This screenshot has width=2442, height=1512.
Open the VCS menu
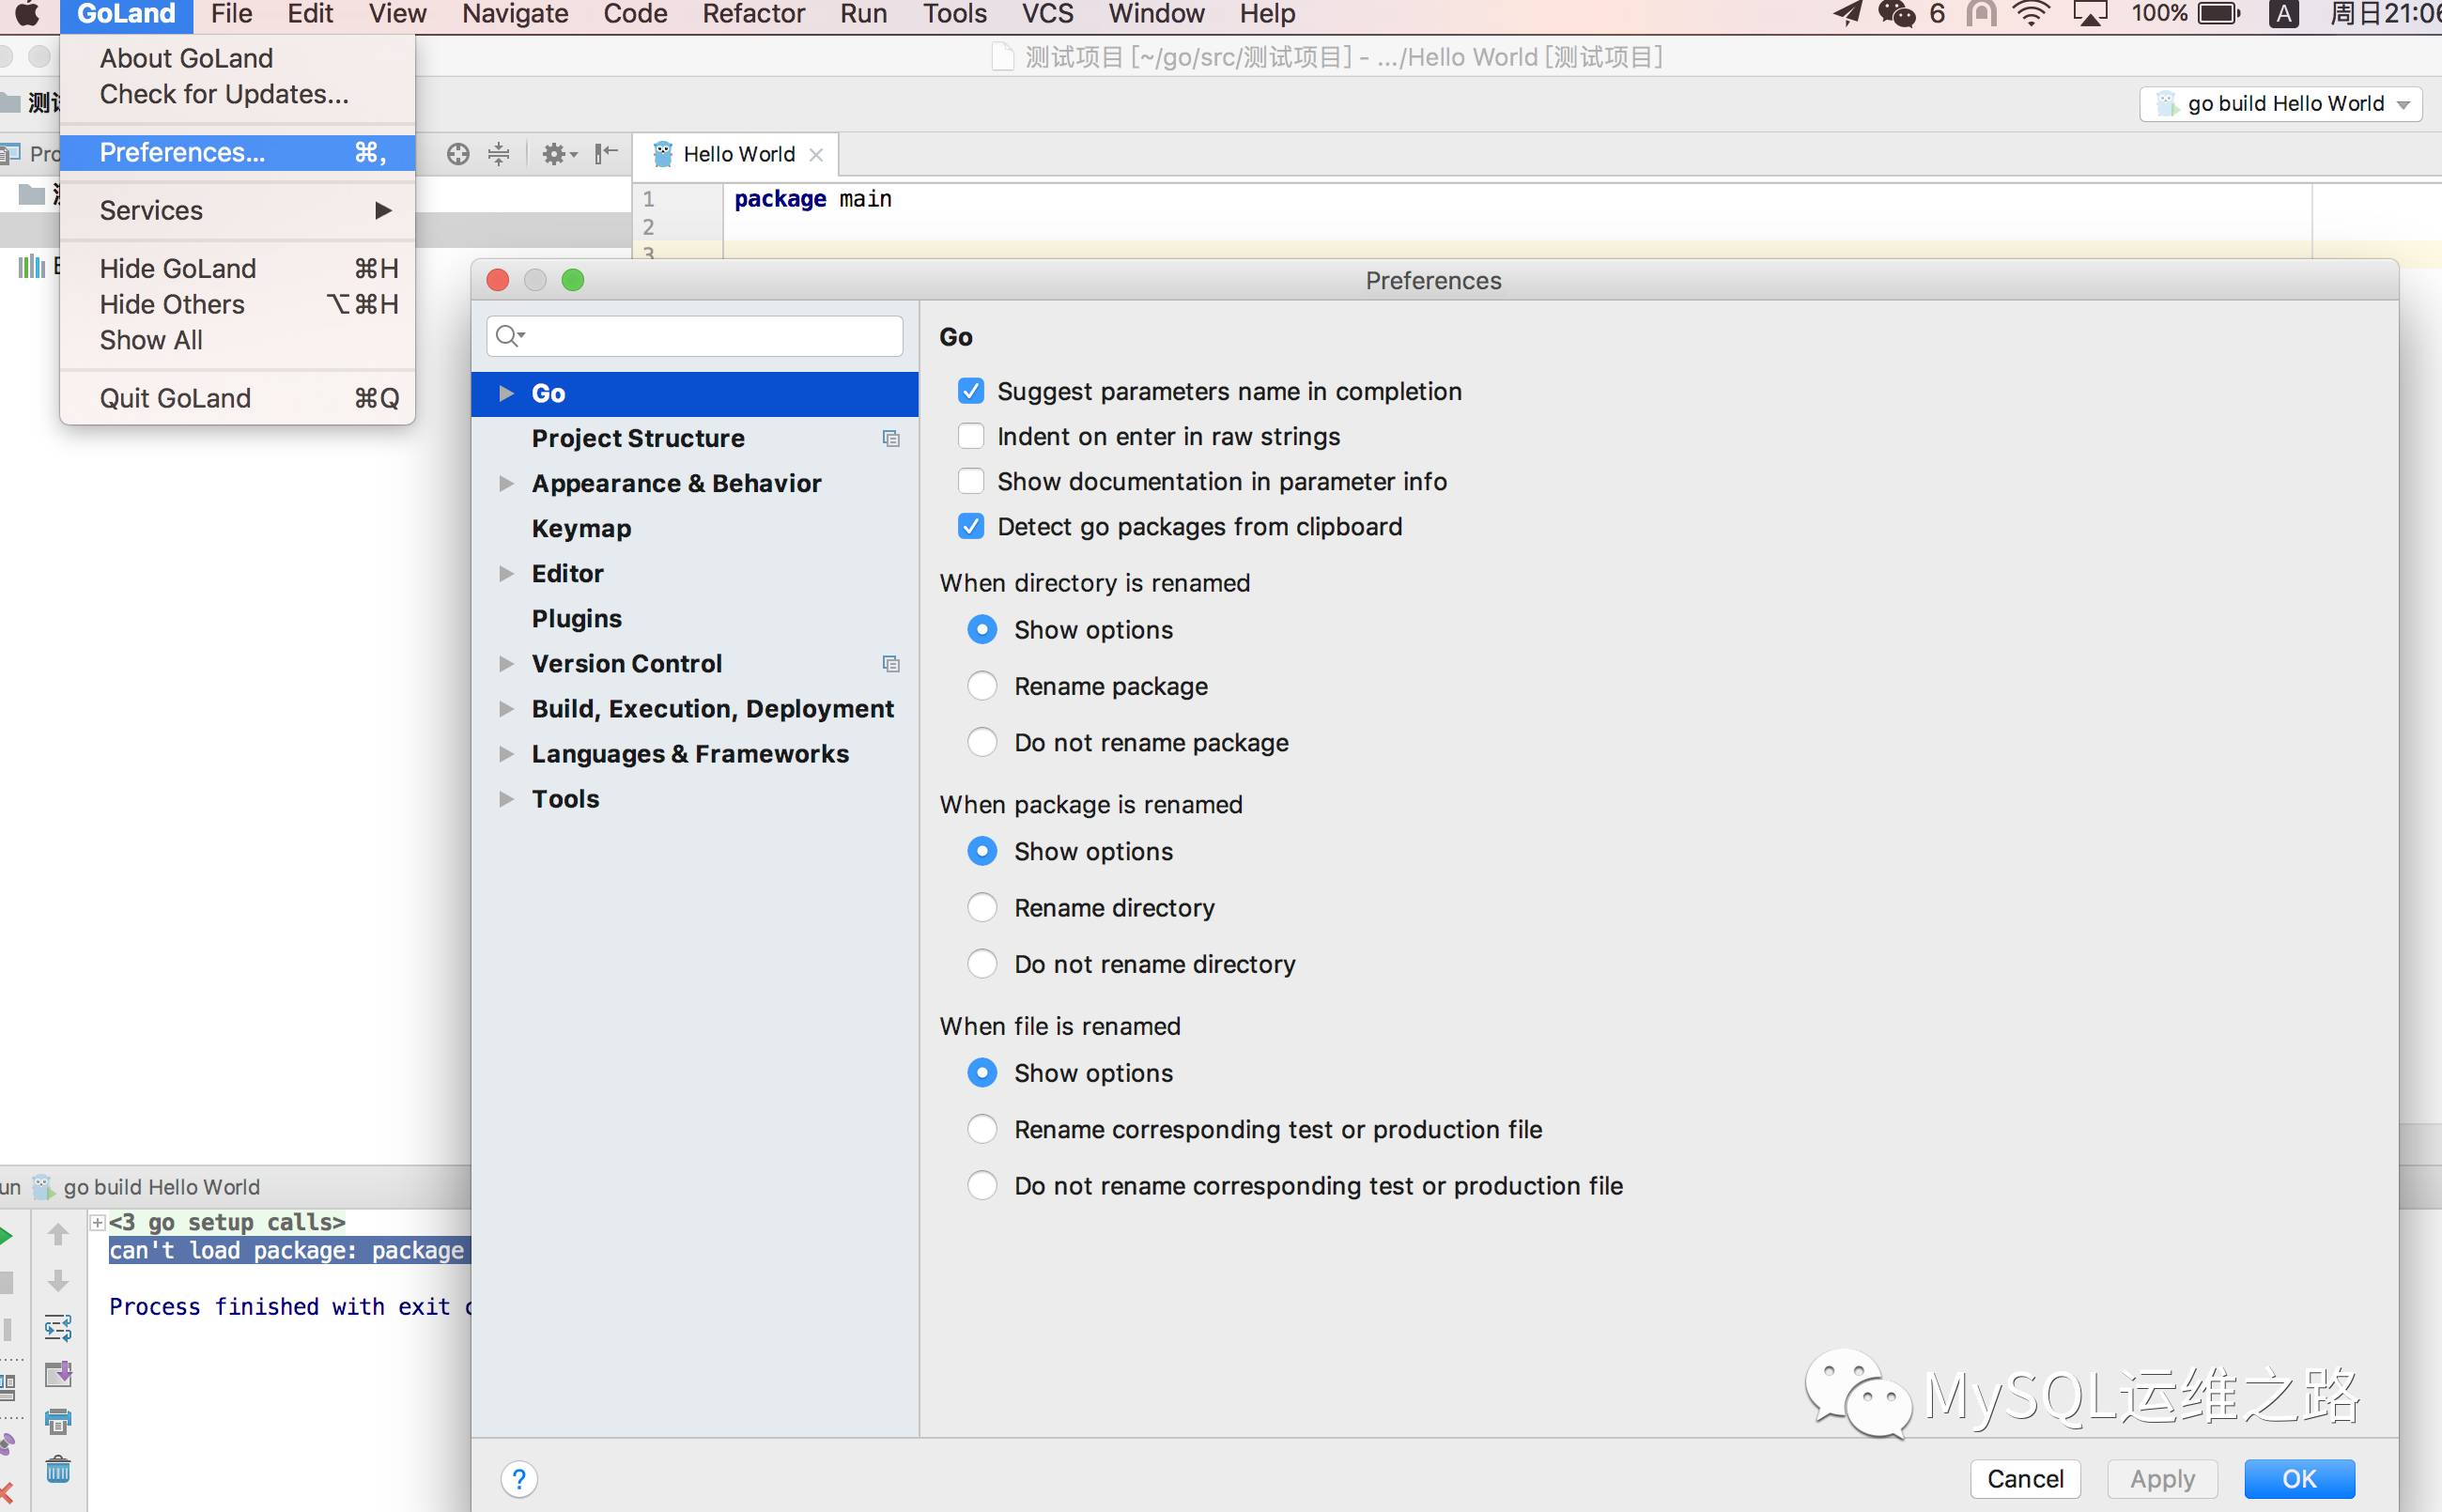(x=1047, y=14)
